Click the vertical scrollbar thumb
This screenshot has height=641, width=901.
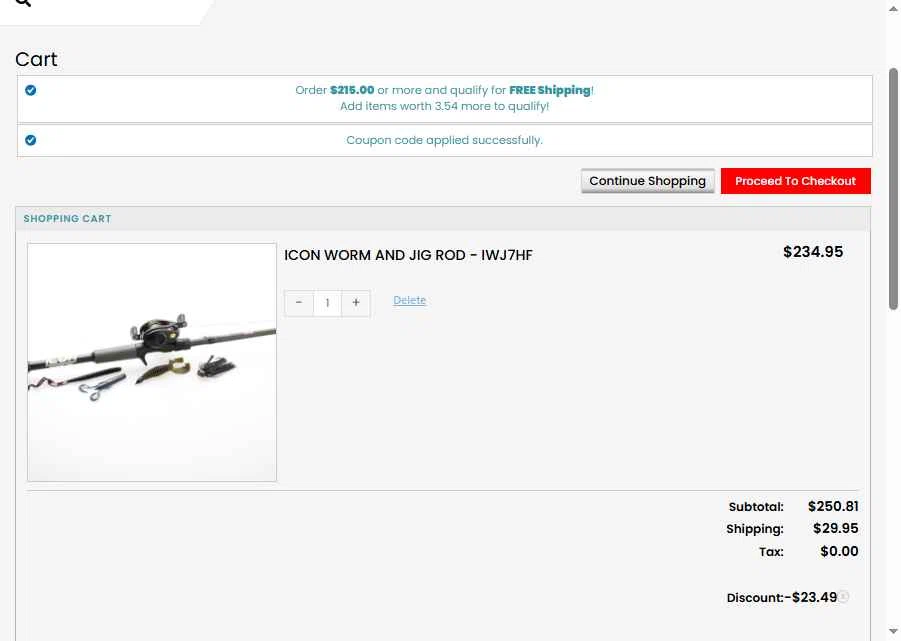(x=893, y=189)
